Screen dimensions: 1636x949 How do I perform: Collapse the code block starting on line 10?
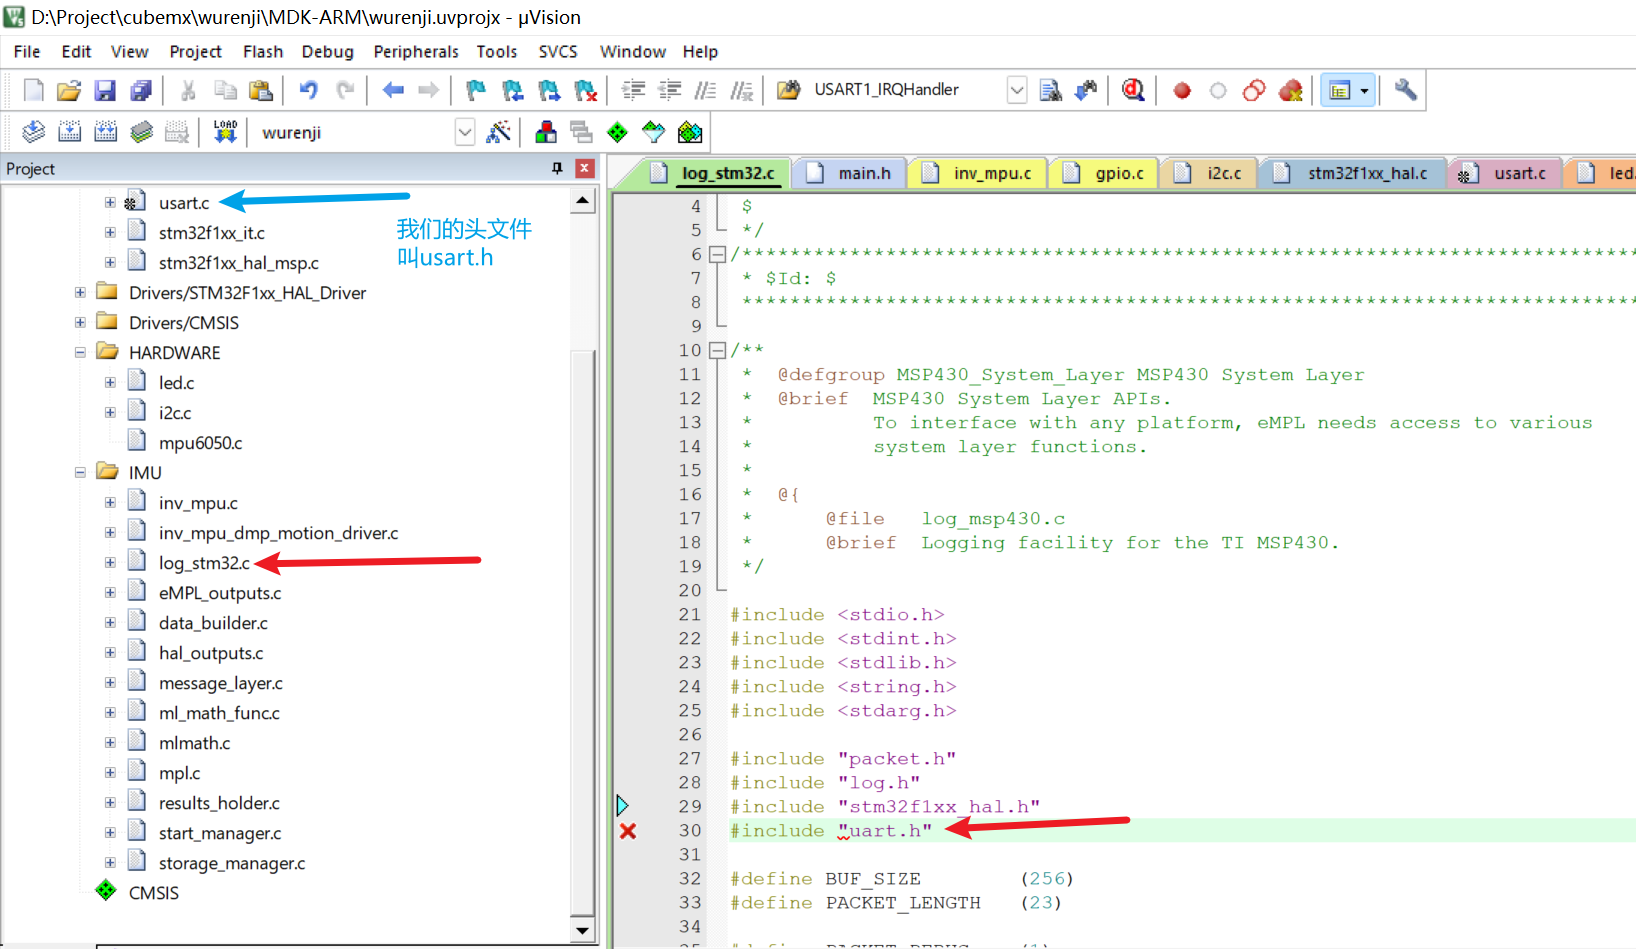click(x=717, y=350)
